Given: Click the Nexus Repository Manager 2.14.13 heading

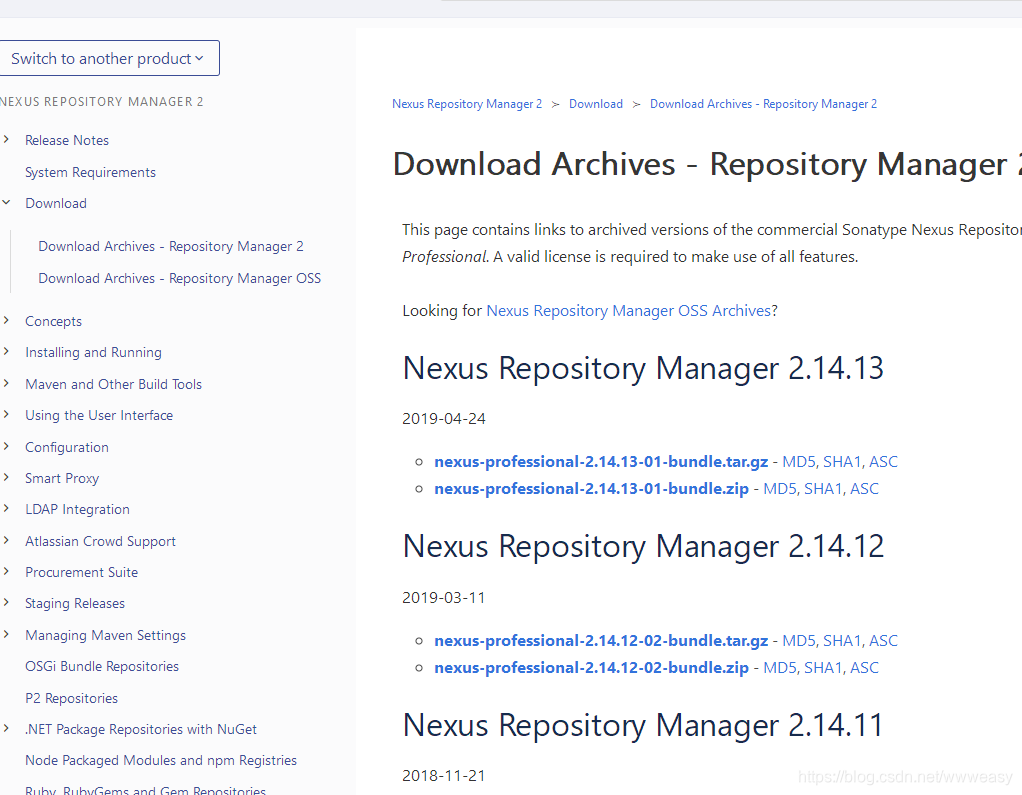Looking at the screenshot, I should coord(643,369).
